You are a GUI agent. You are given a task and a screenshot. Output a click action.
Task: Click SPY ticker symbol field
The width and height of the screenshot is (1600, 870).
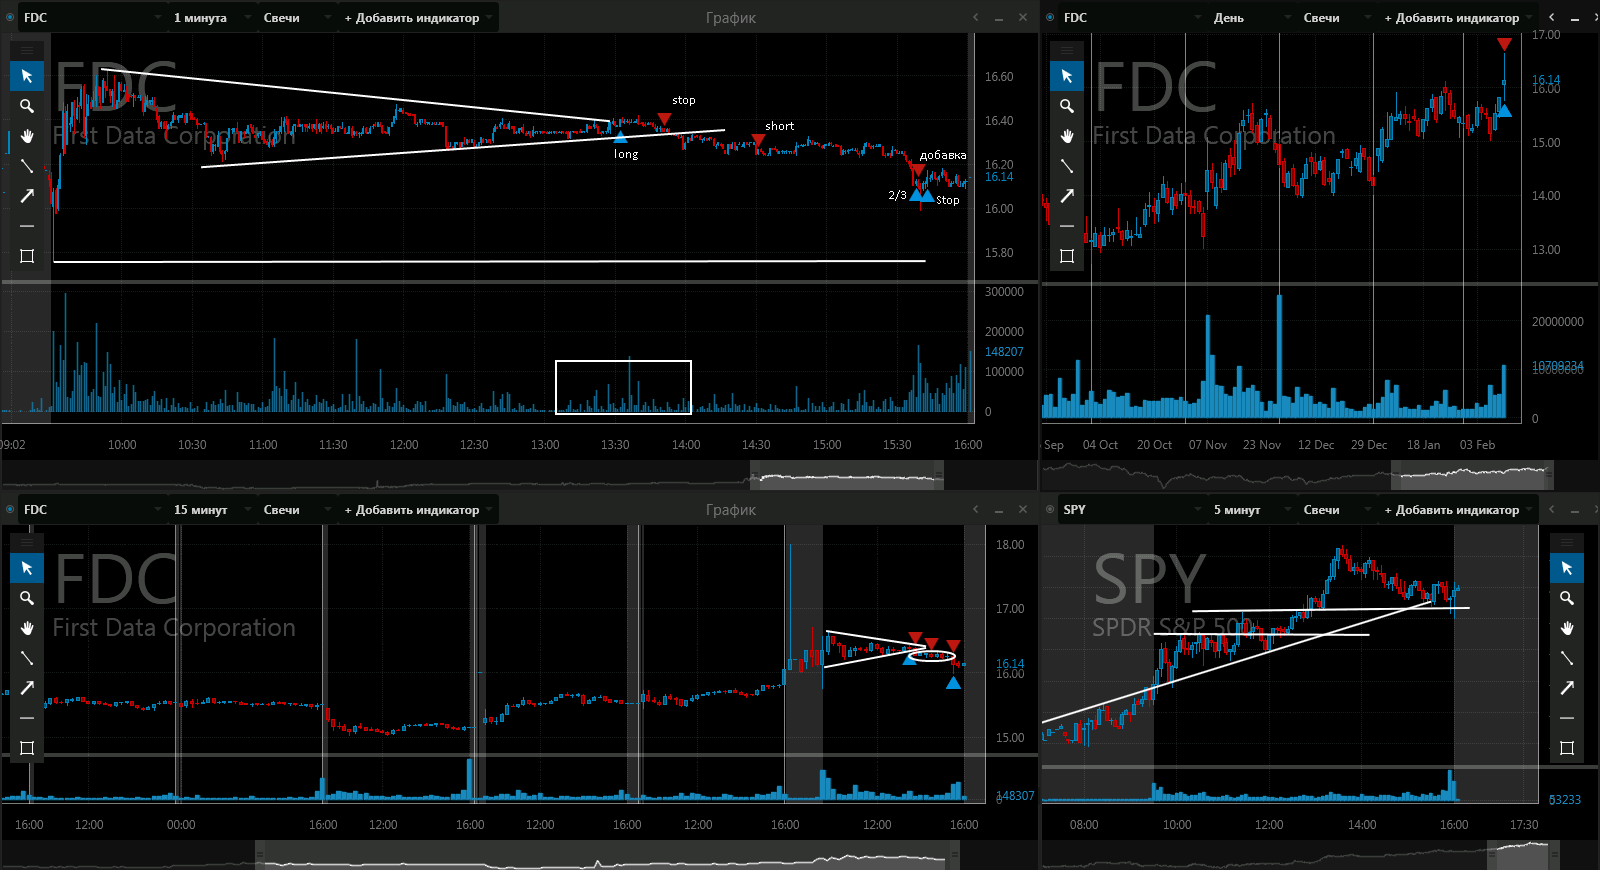(1132, 510)
